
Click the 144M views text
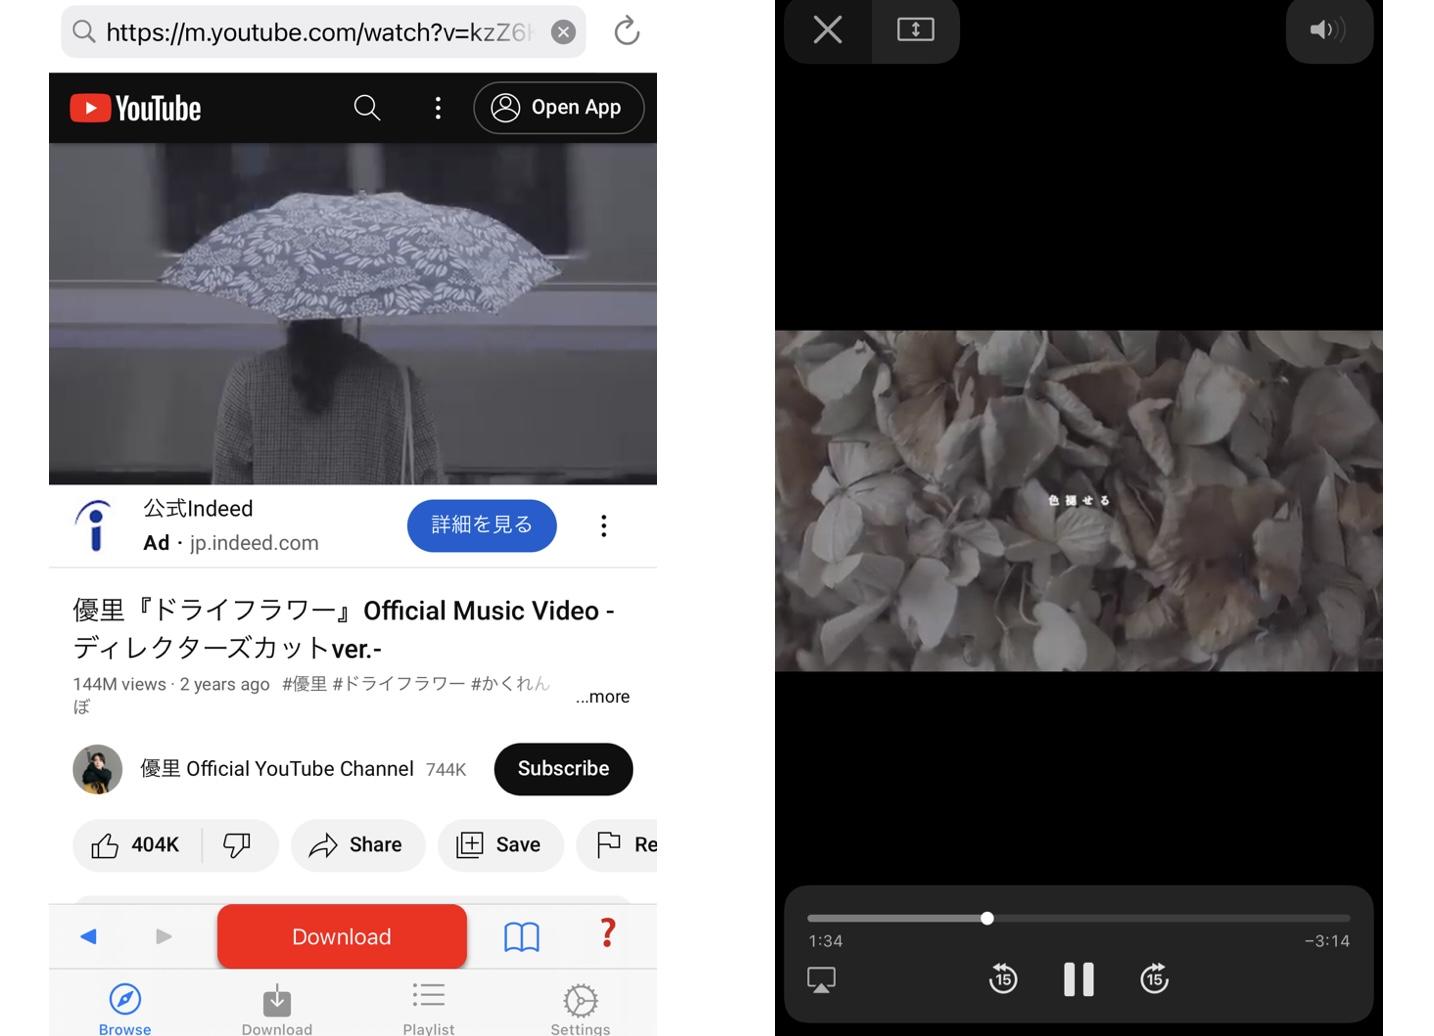(119, 684)
